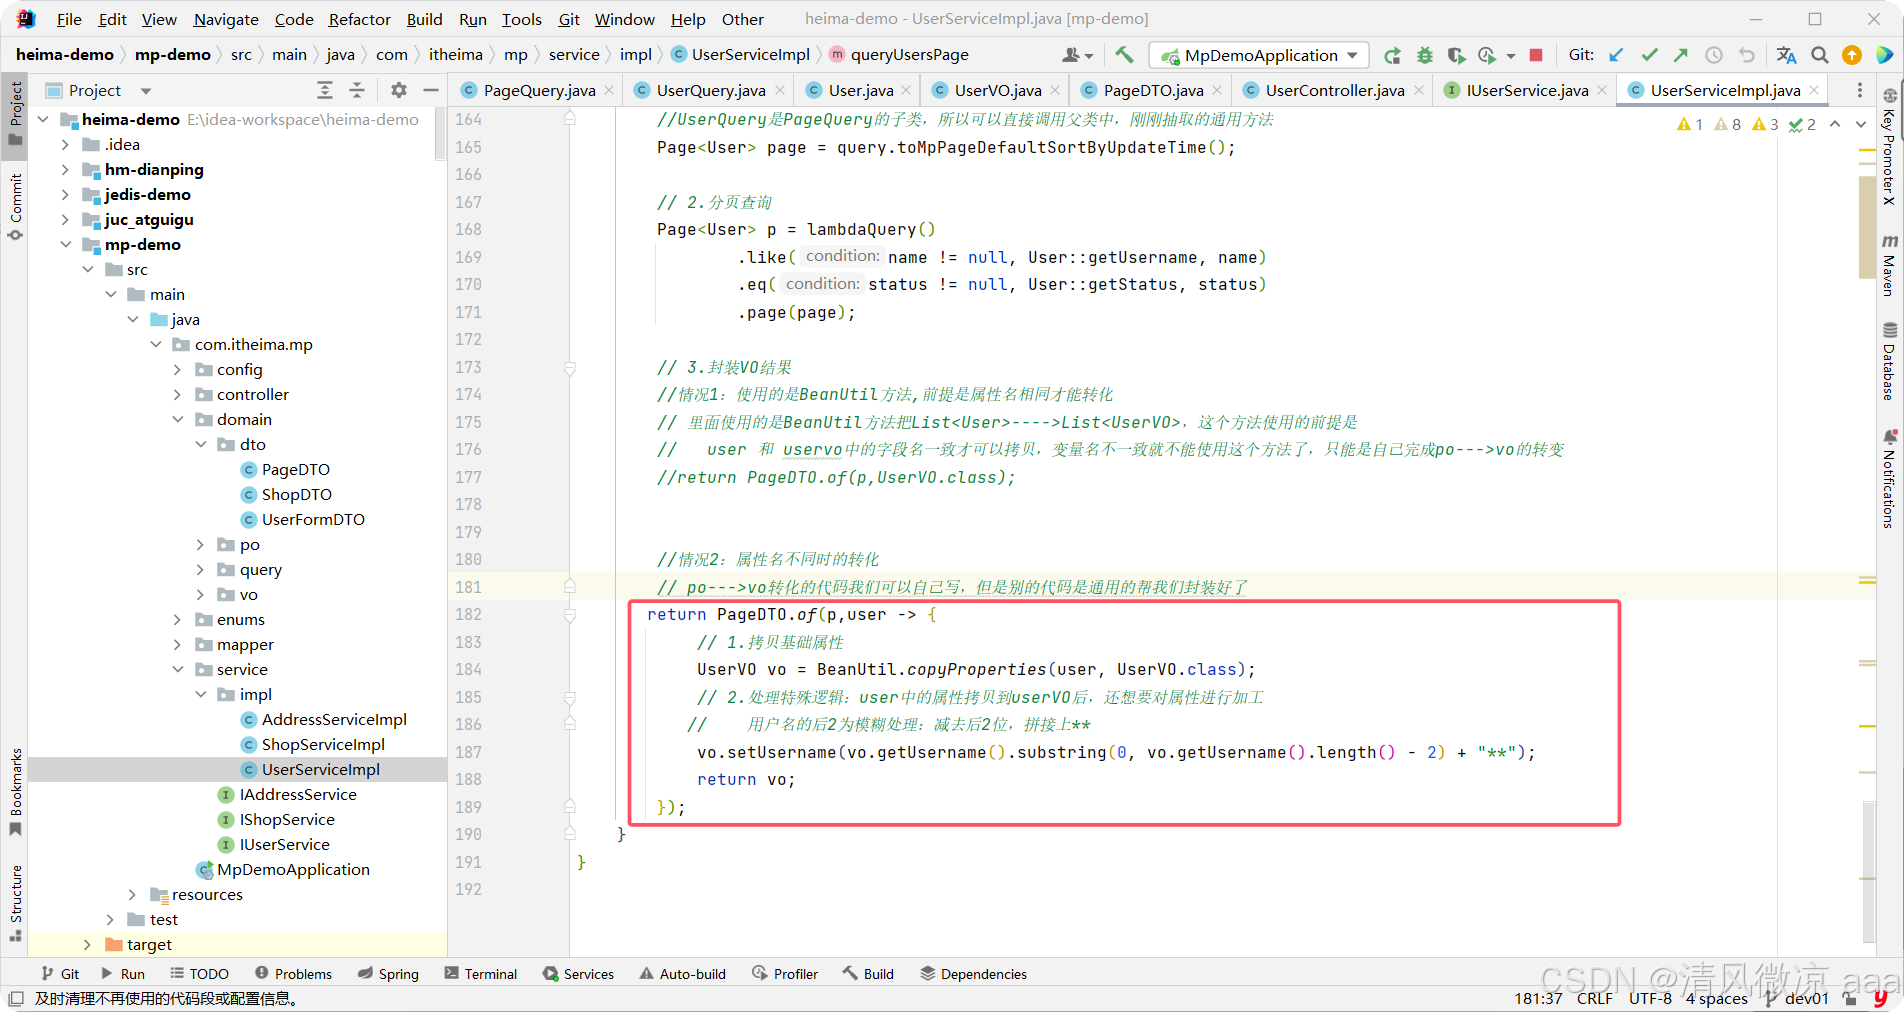Screen dimensions: 1904x1012
Task: Expand the target folder node
Action: tap(87, 945)
